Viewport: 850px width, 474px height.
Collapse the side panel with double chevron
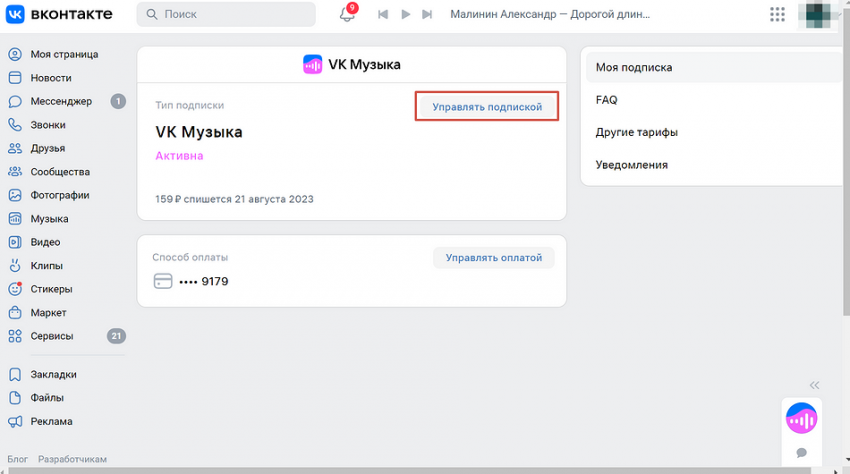(x=814, y=385)
